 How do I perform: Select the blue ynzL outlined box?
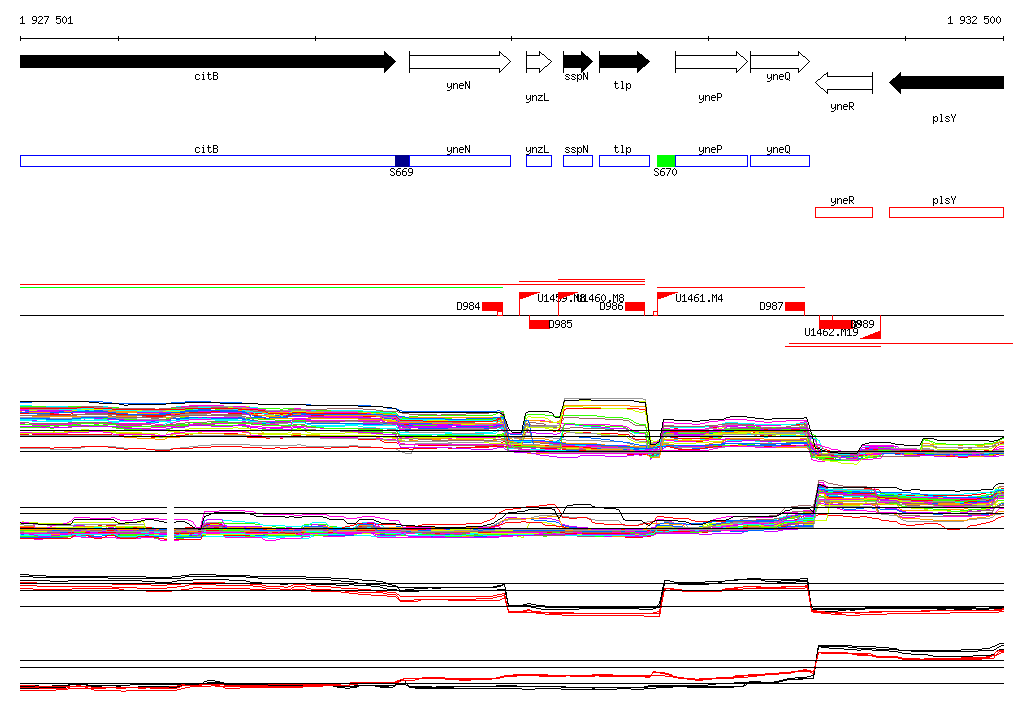[539, 161]
